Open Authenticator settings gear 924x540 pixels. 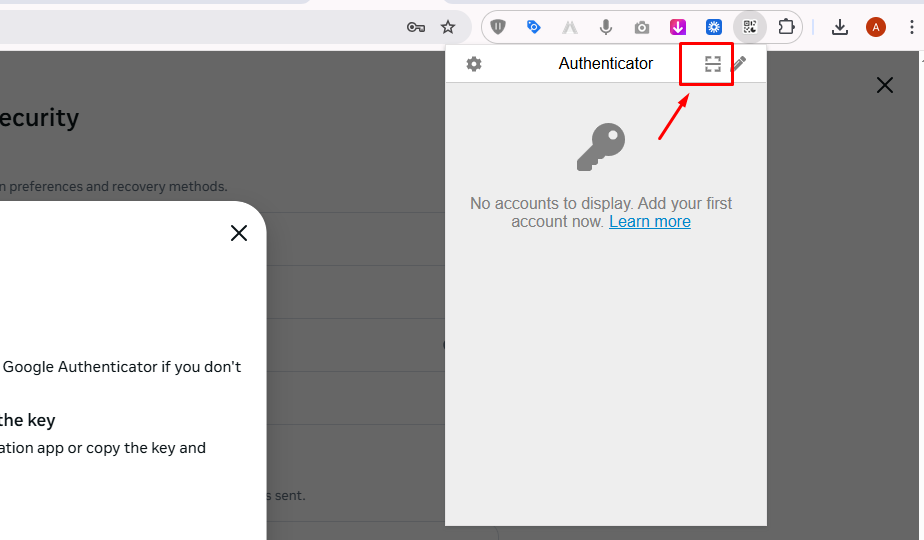pos(474,64)
